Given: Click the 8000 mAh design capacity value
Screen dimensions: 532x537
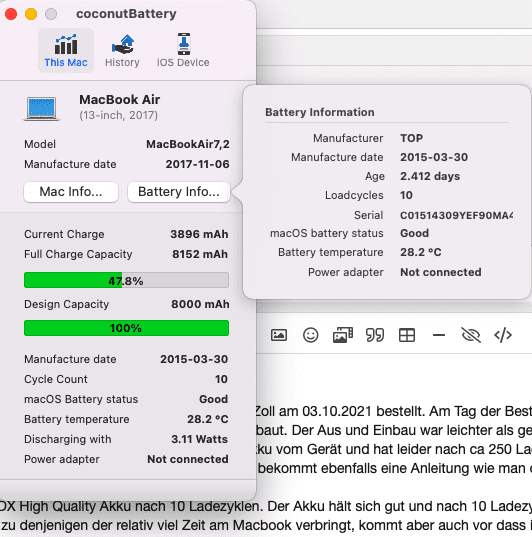Looking at the screenshot, I should (x=200, y=304).
